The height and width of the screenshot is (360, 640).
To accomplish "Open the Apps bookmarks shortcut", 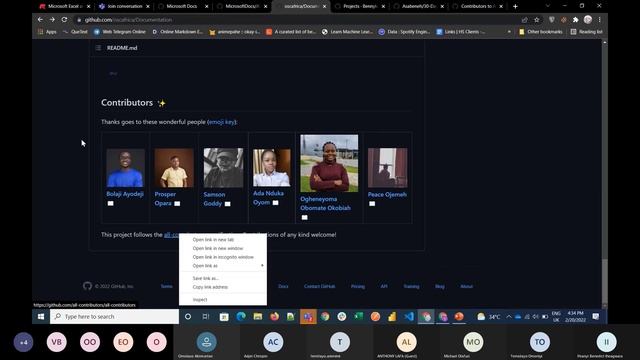I will tap(47, 31).
